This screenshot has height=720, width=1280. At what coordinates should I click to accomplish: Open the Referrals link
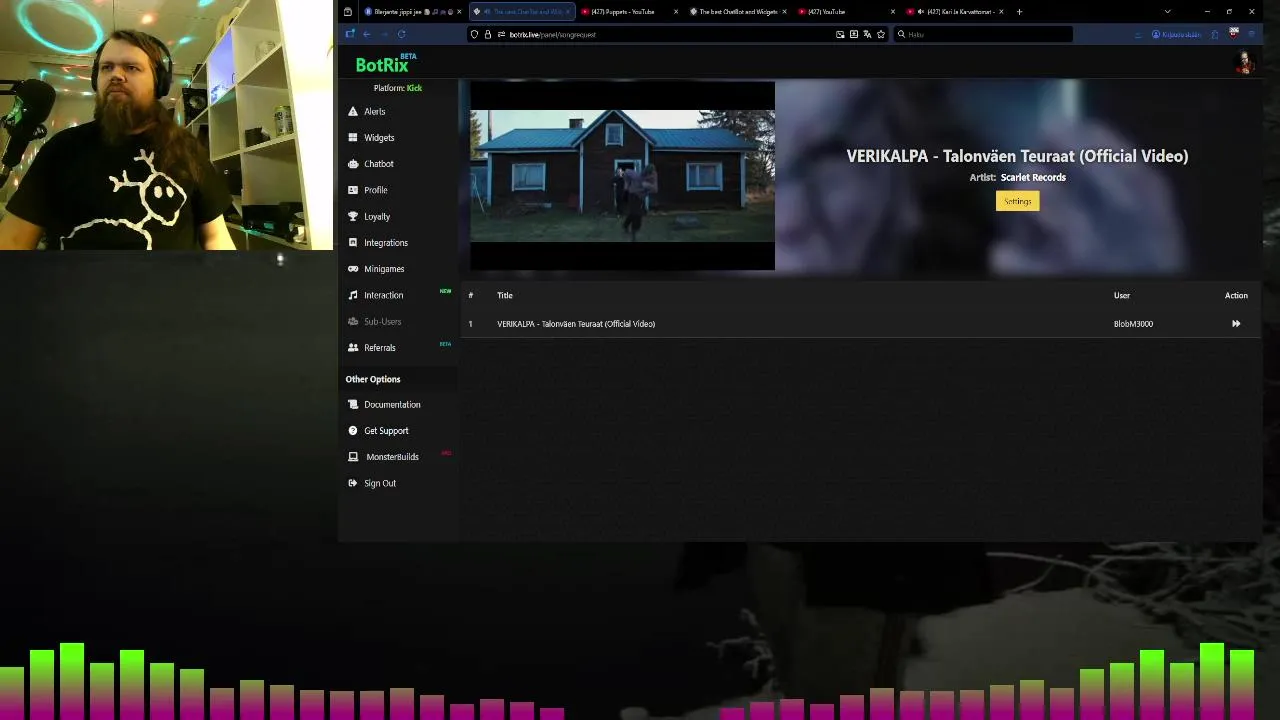pyautogui.click(x=380, y=348)
